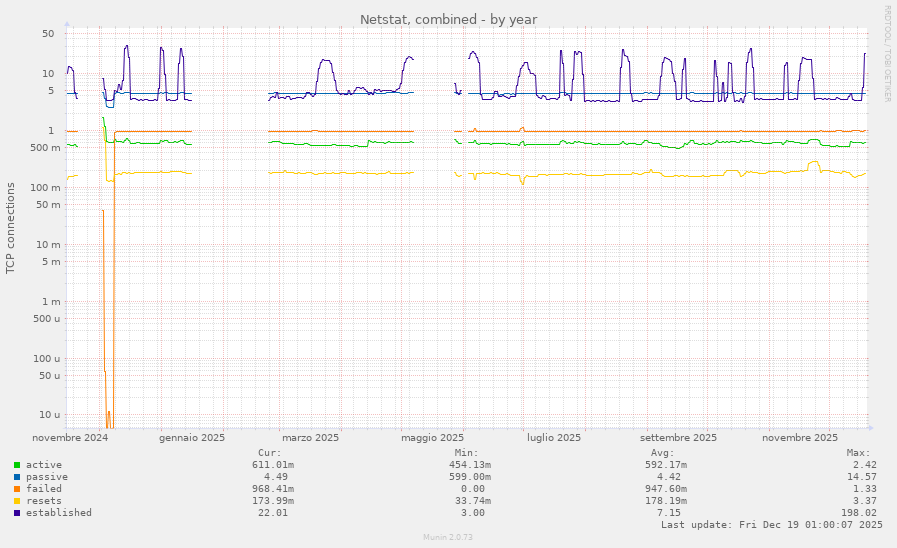The height and width of the screenshot is (548, 897).
Task: Click the 'novembre 2025' x-axis label
Action: point(800,438)
